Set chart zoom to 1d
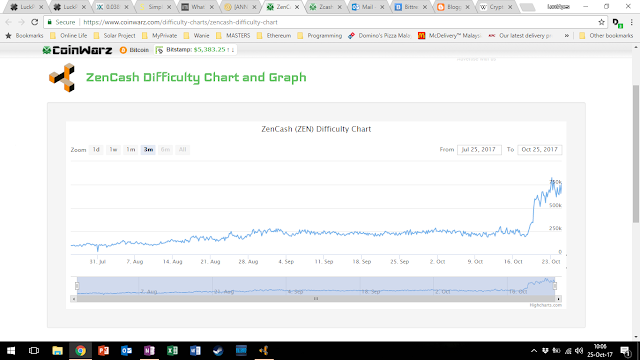The width and height of the screenshot is (640, 360). coord(96,149)
